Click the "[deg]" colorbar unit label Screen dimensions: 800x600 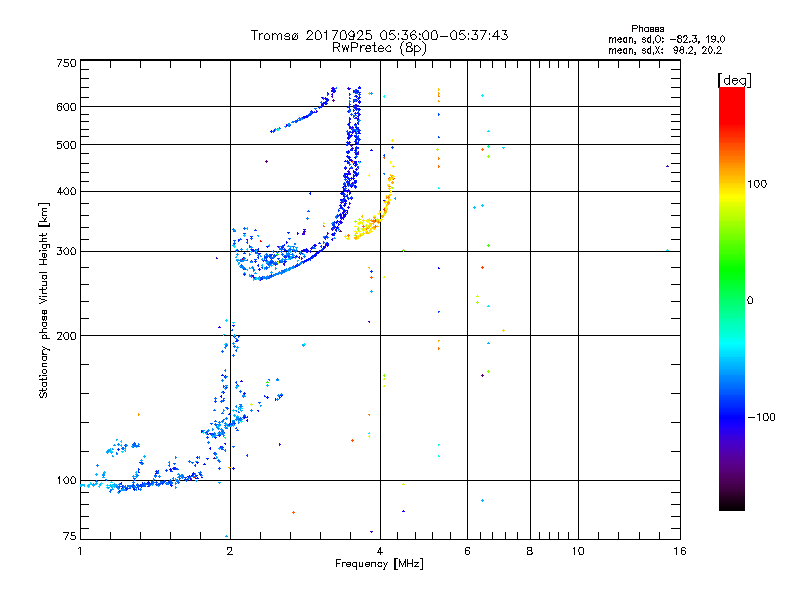(734, 80)
